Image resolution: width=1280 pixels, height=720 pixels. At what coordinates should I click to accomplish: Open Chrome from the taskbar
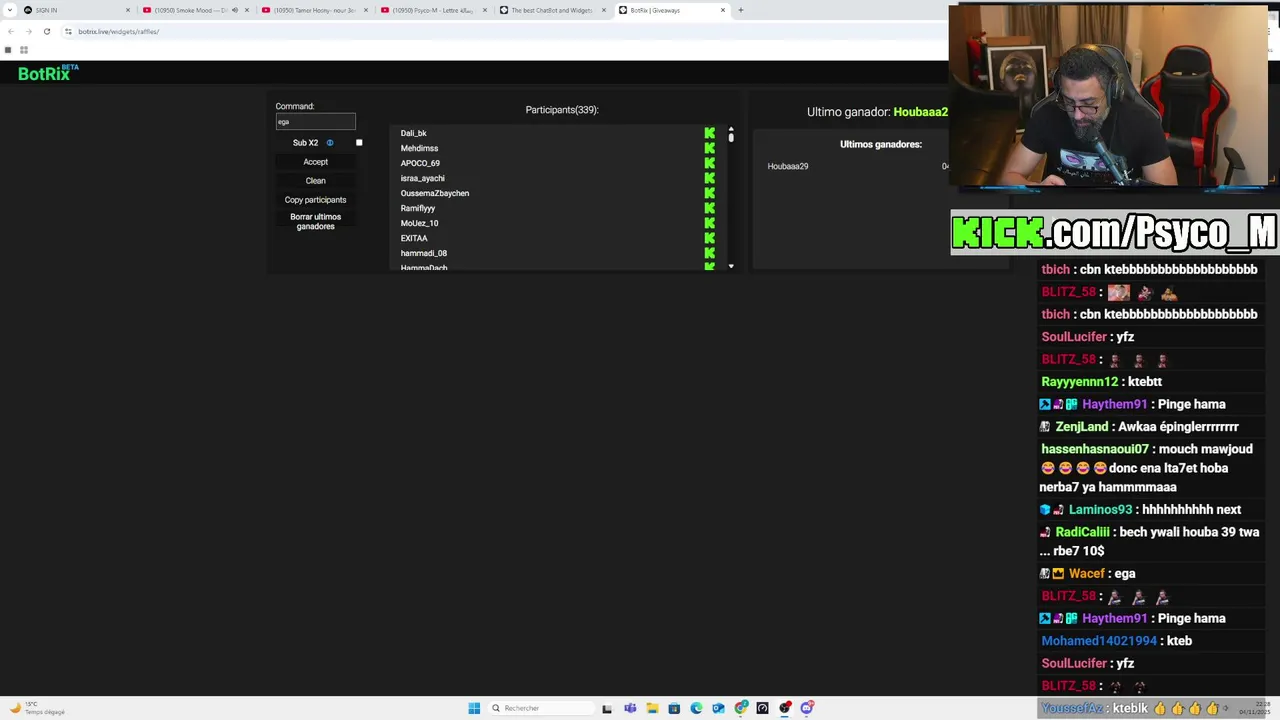click(x=741, y=708)
